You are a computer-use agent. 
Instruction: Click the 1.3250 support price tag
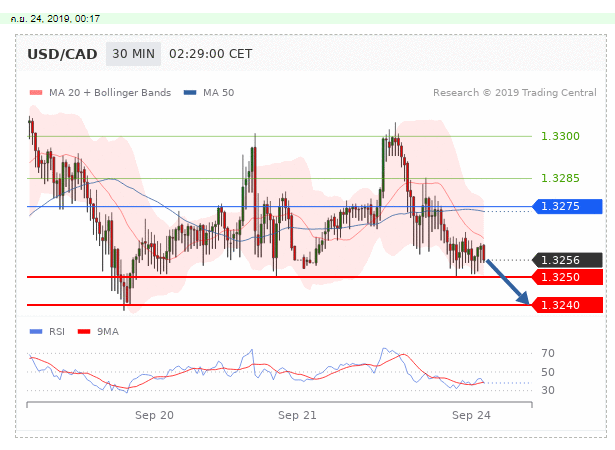[567, 277]
